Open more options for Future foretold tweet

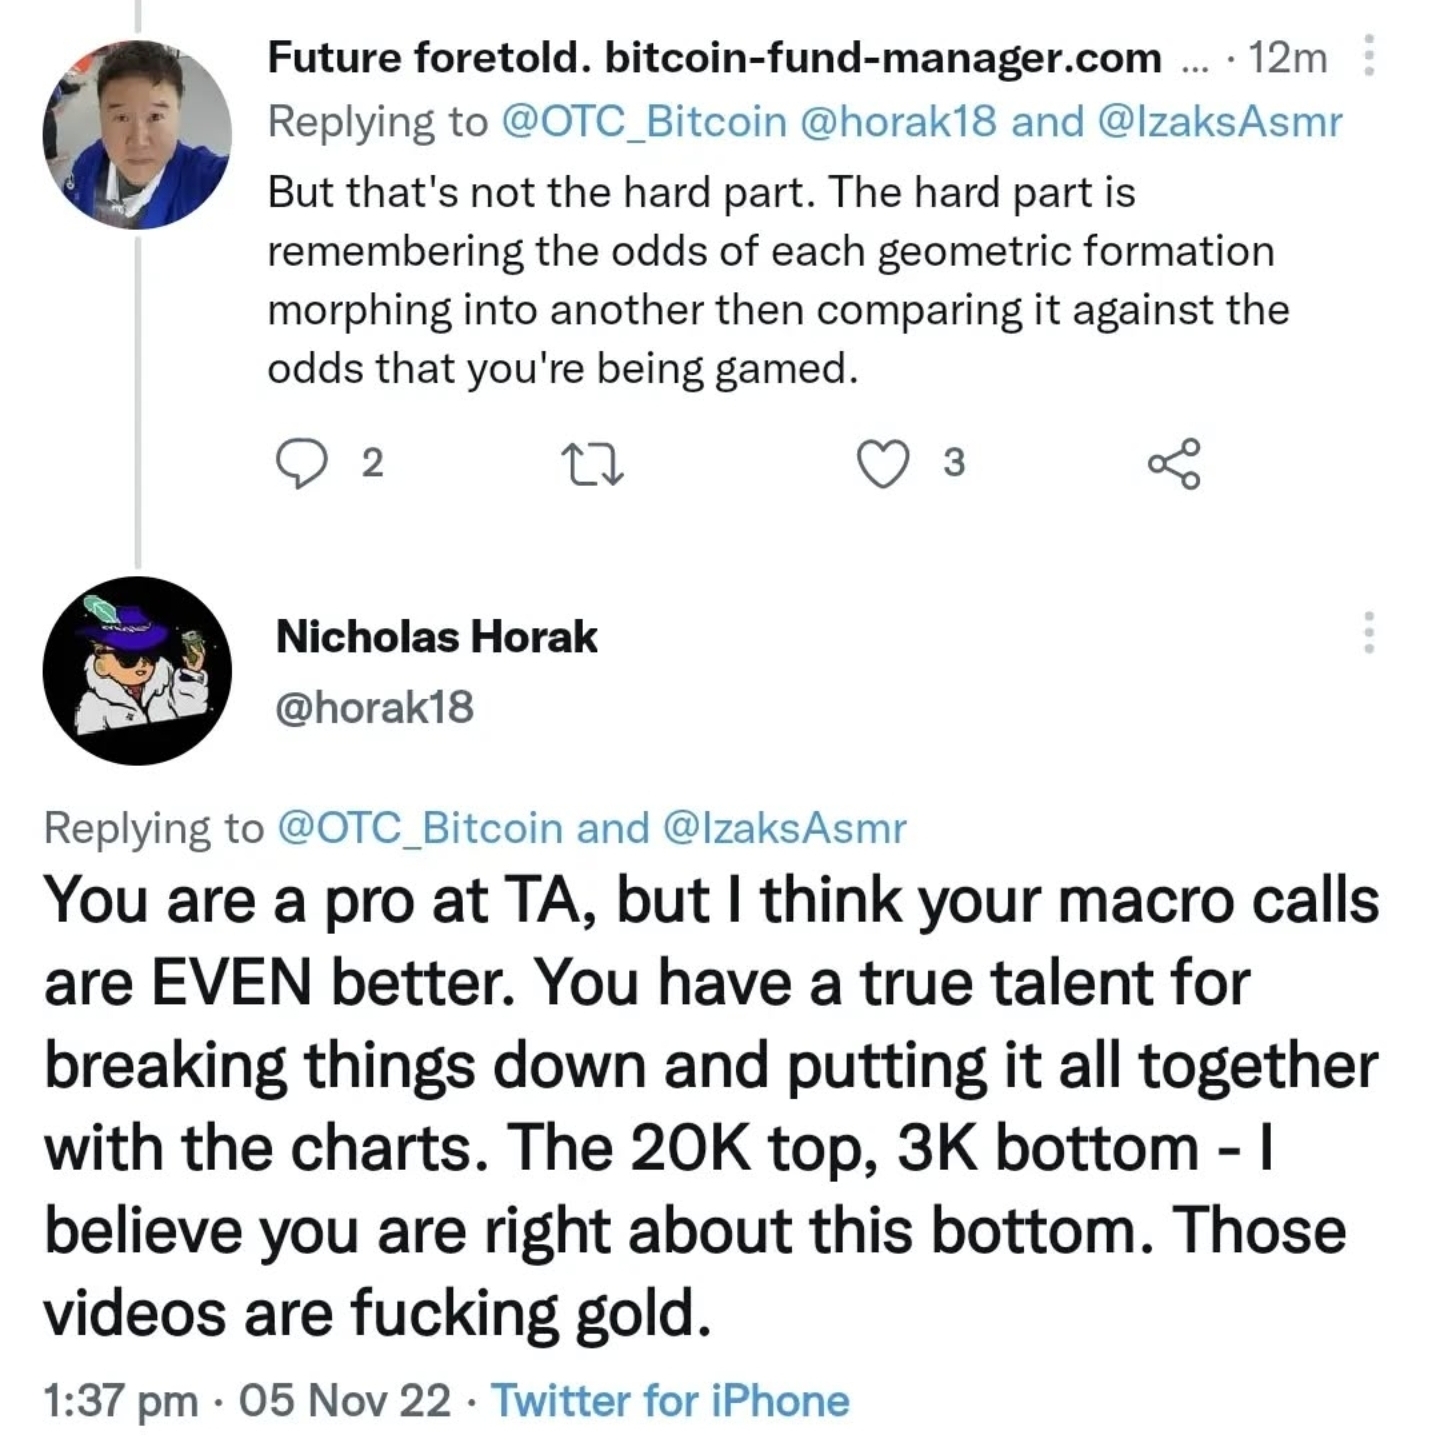tap(1369, 56)
